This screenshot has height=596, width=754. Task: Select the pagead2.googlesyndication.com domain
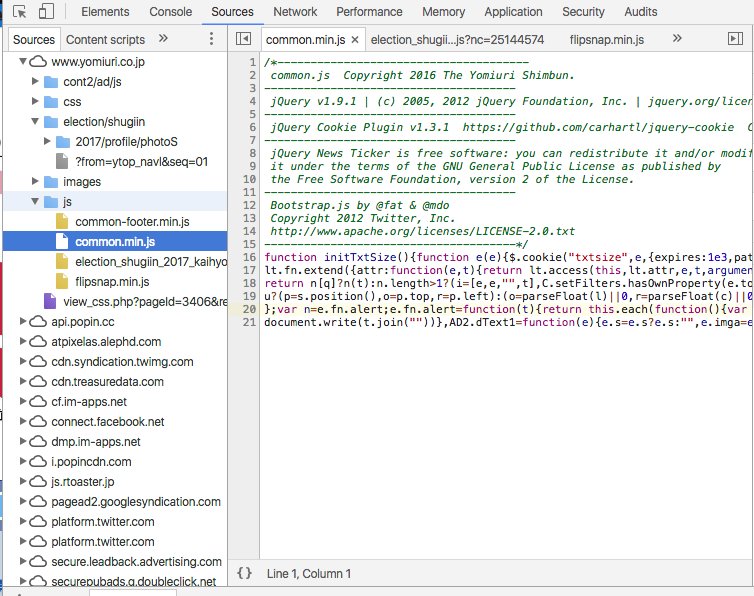[136, 502]
